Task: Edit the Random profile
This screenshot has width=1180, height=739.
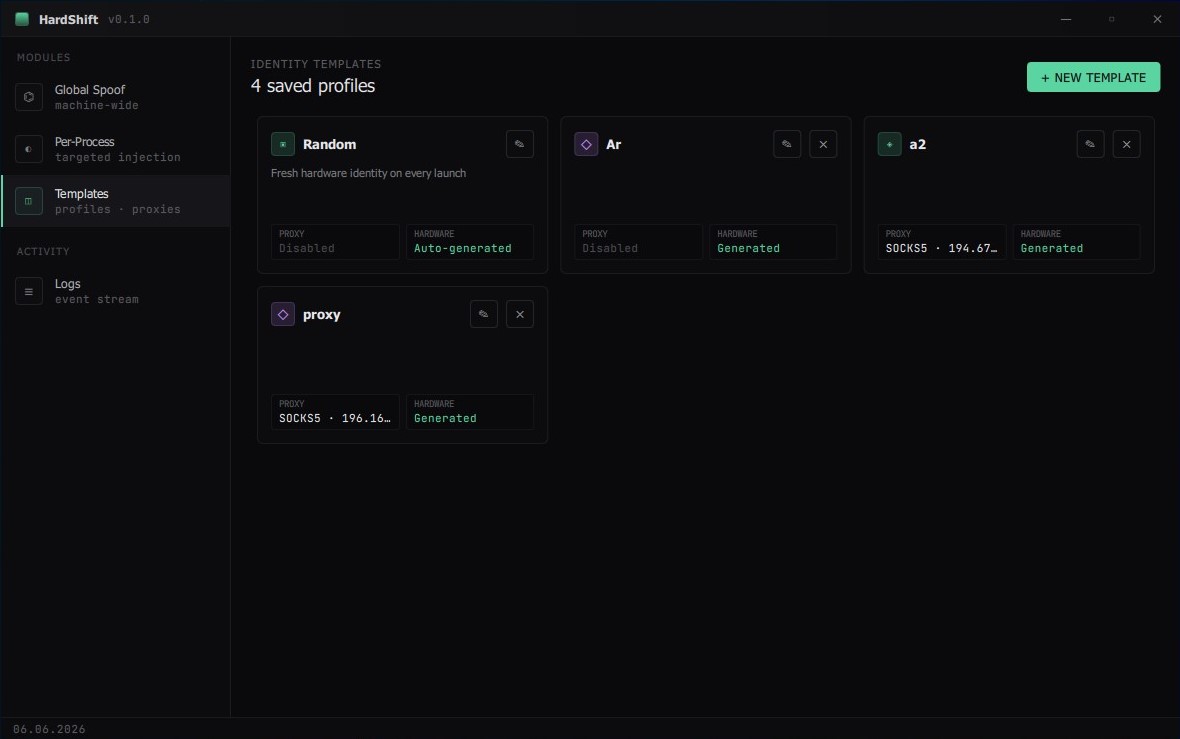Action: point(519,144)
